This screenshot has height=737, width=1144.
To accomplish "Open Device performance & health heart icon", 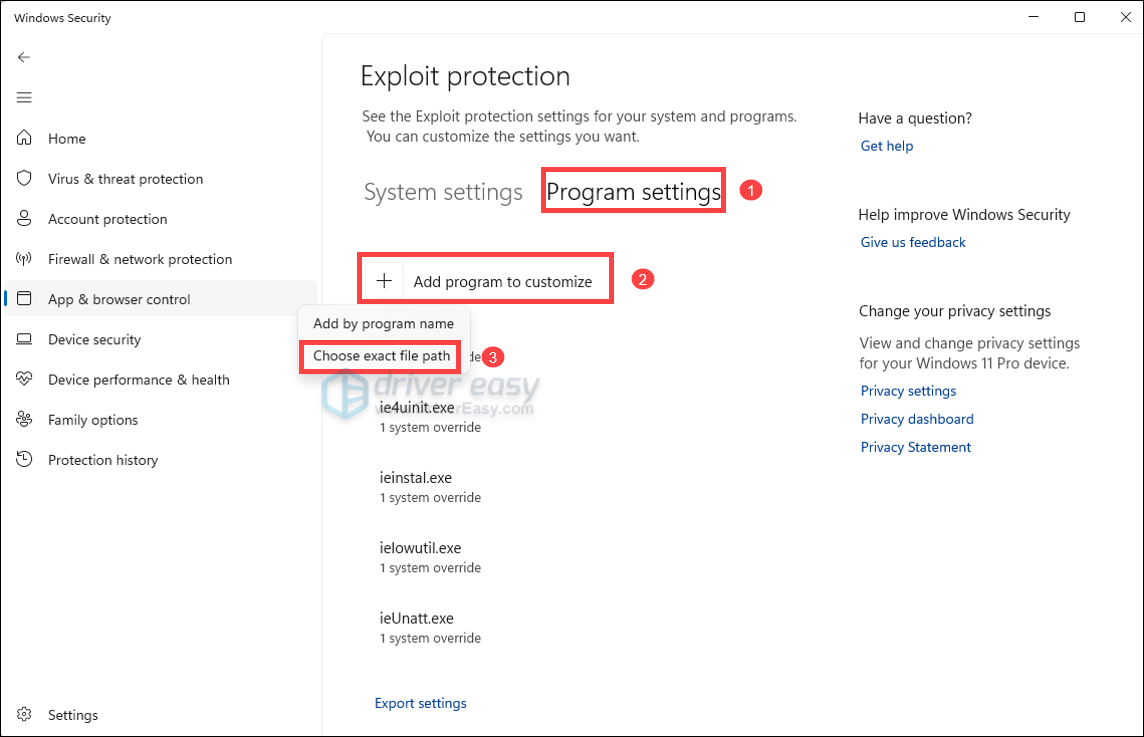I will (26, 380).
